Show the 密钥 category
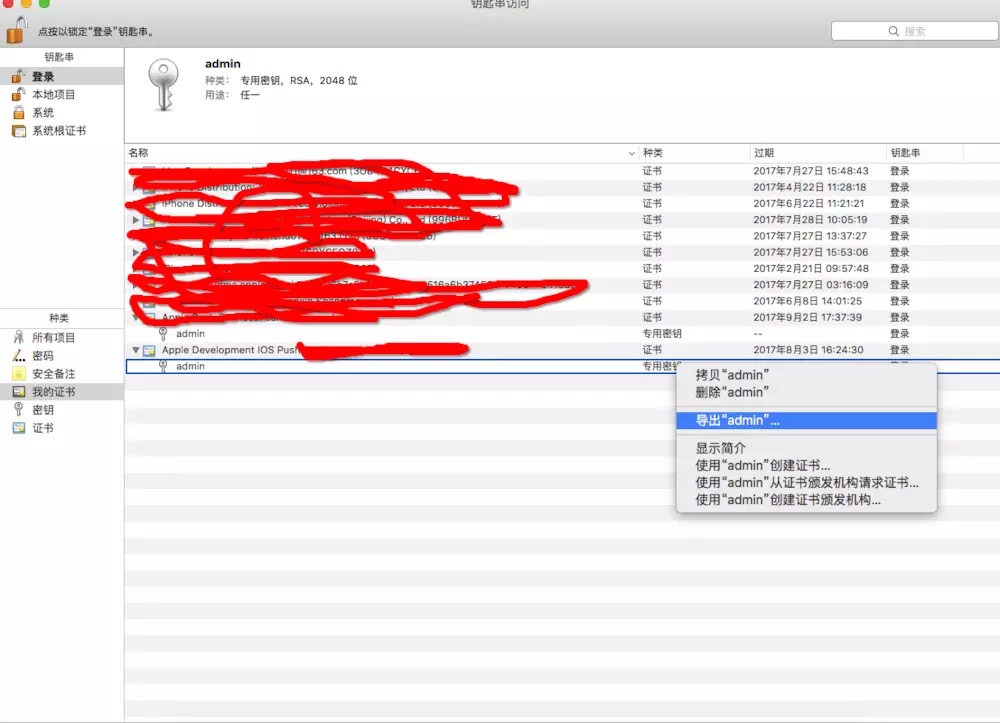 click(x=62, y=410)
